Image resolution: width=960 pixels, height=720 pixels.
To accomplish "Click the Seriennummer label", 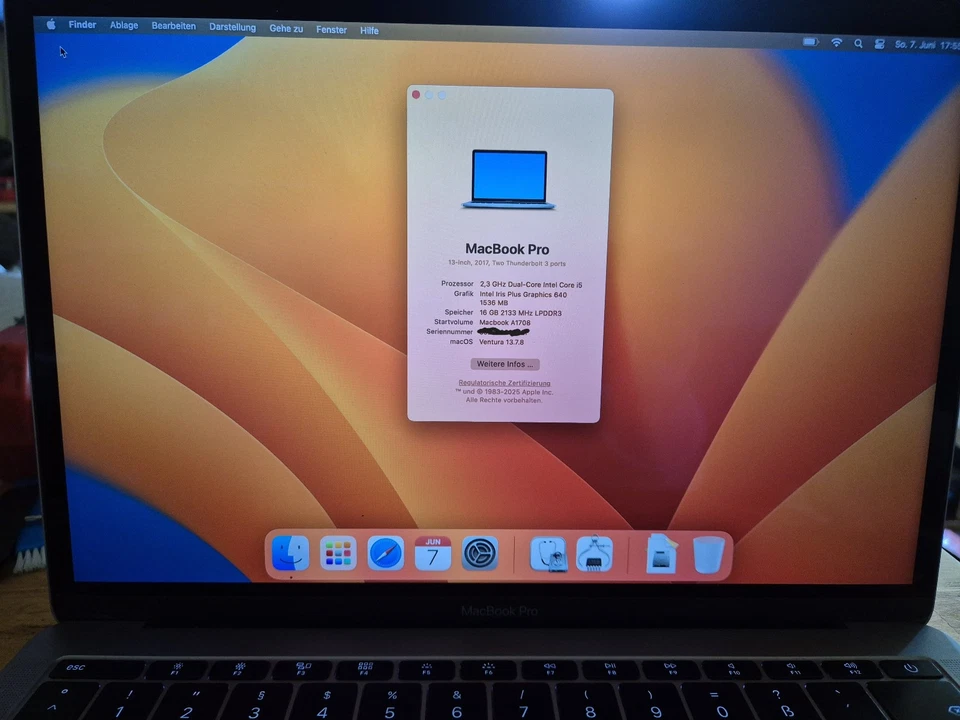I will click(x=449, y=331).
